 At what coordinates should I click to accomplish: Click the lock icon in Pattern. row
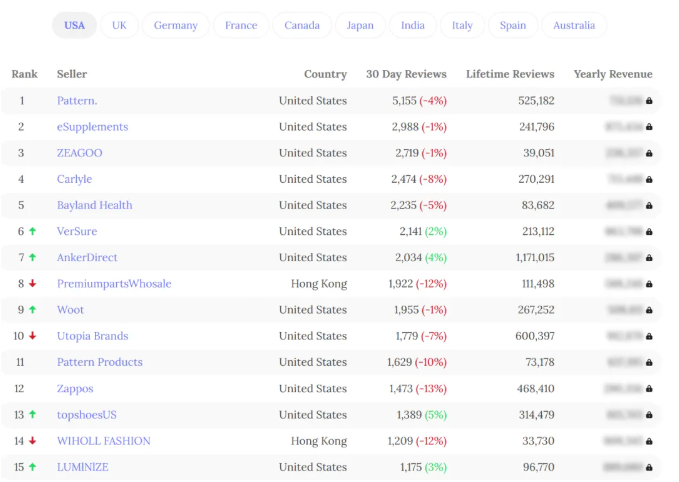coord(649,100)
